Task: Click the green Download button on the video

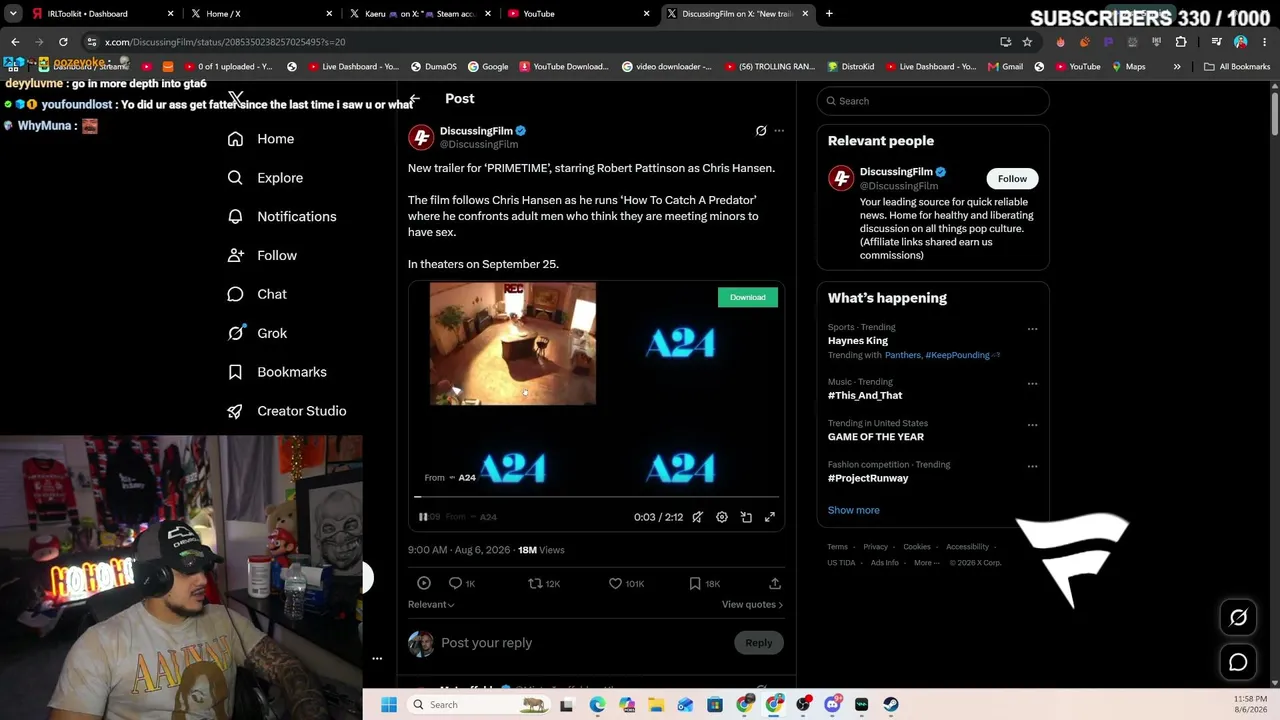Action: click(748, 297)
